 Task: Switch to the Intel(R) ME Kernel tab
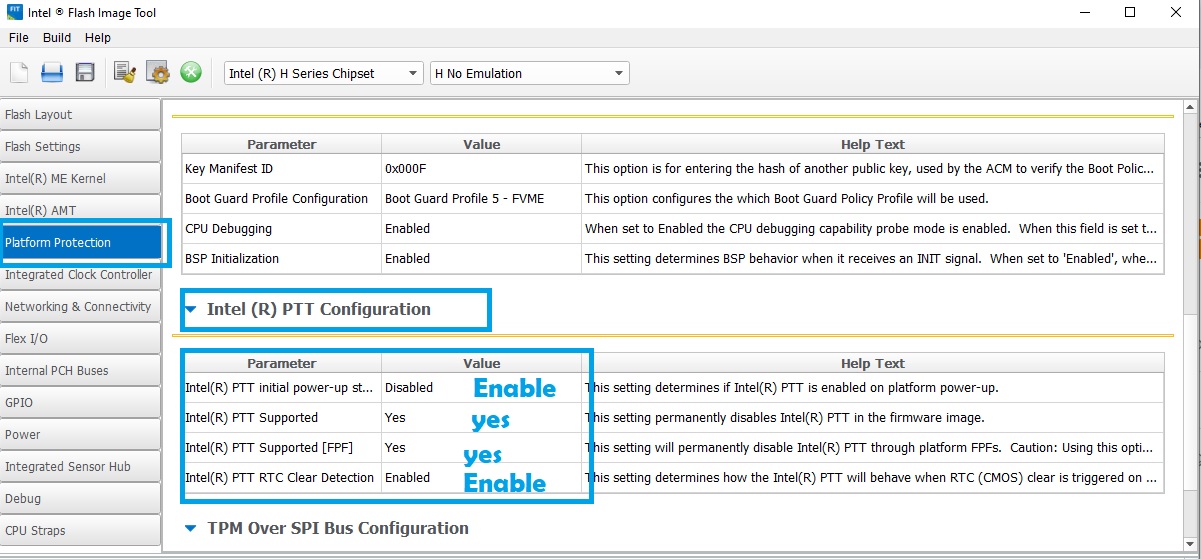(x=80, y=178)
